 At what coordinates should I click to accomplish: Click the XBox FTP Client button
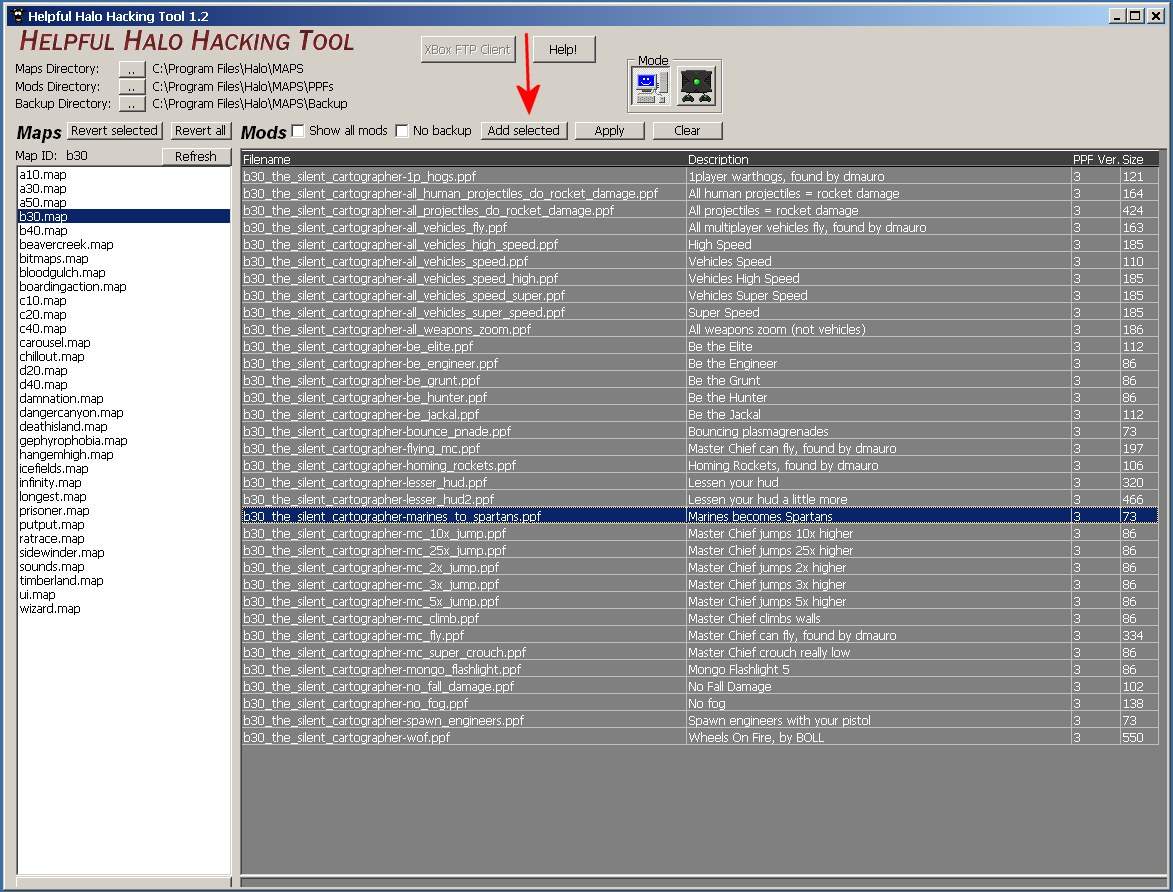[x=468, y=49]
